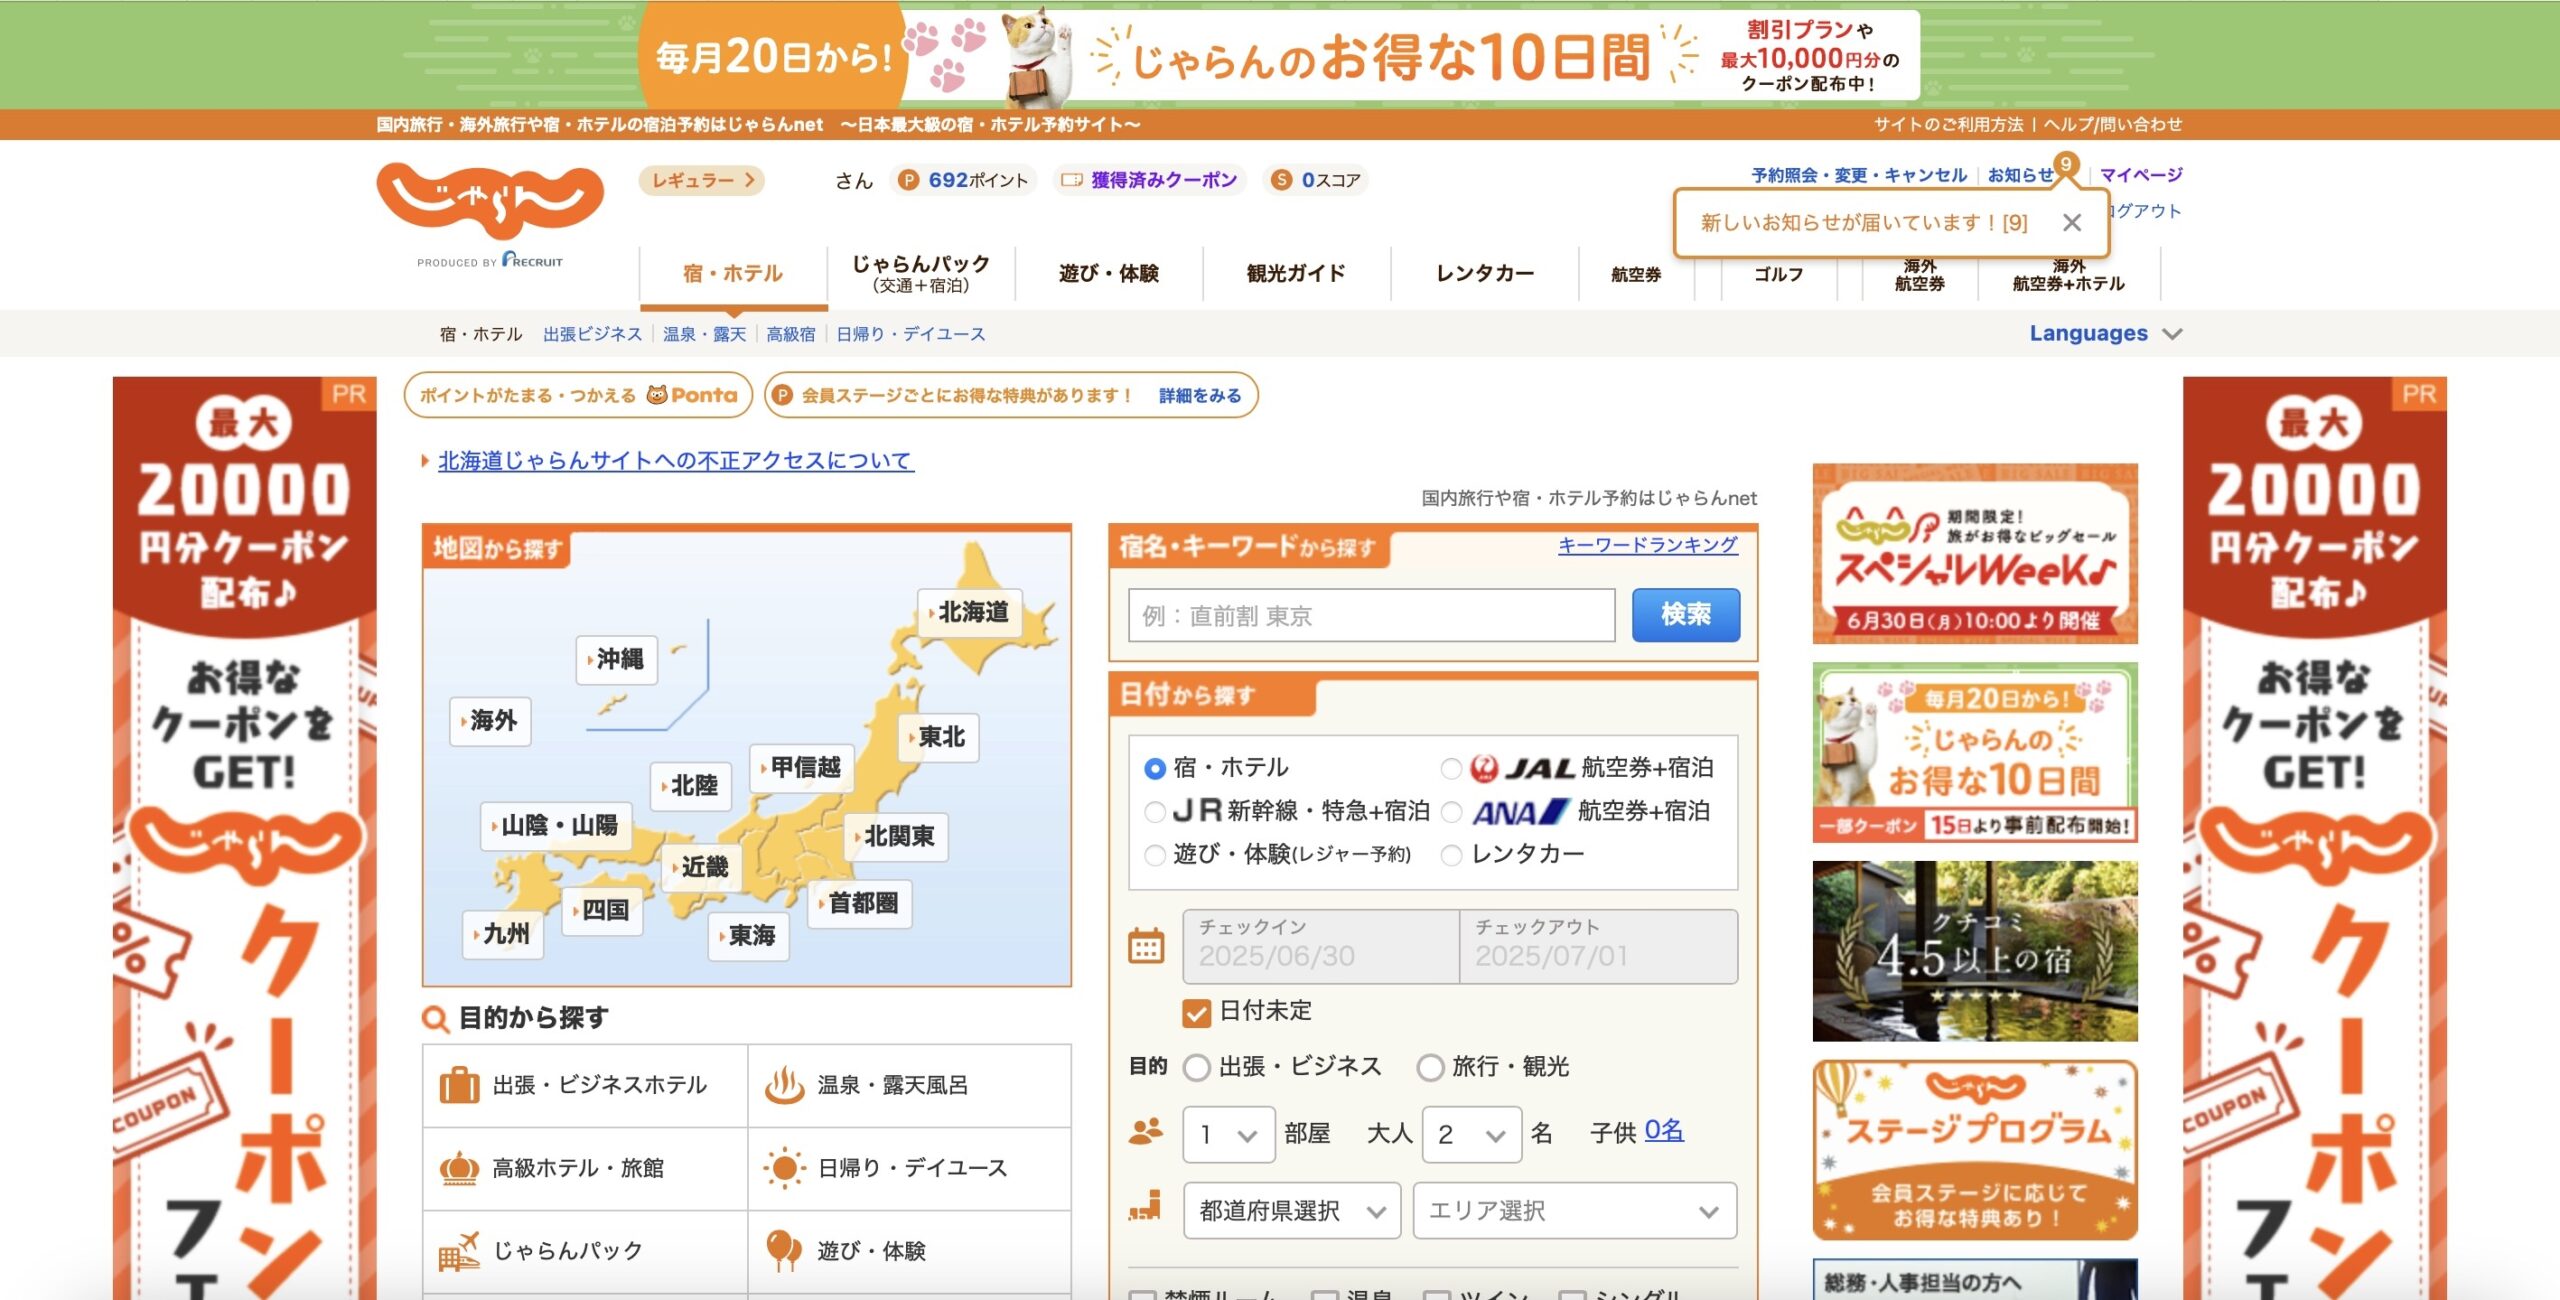2560x1300 pixels.
Task: Open the 宿・ホテル main tab
Action: [x=733, y=273]
